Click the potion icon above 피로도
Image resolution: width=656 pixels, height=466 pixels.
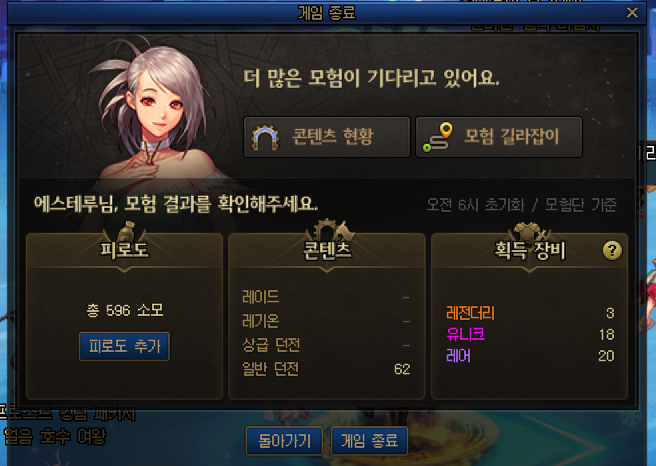pyautogui.click(x=126, y=231)
